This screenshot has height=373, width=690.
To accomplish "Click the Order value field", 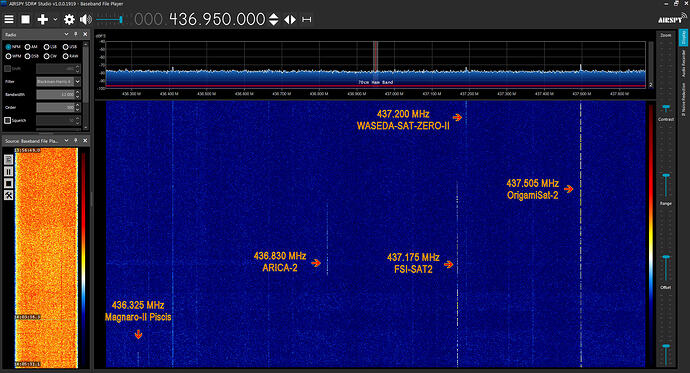I will 55,107.
